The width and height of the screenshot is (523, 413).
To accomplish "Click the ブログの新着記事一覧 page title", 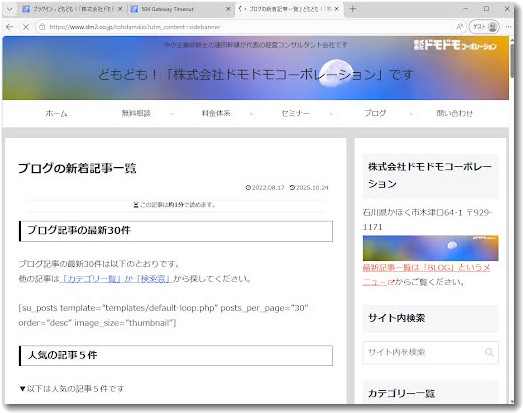I will click(77, 168).
